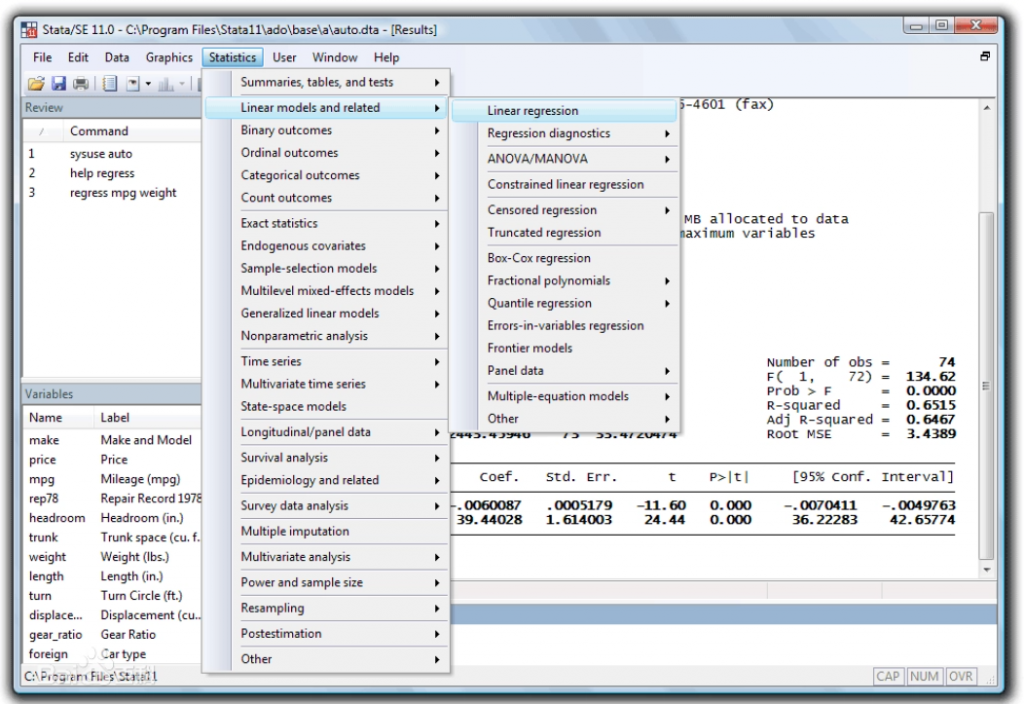
Task: Open Resampling menu entry
Action: pos(326,609)
